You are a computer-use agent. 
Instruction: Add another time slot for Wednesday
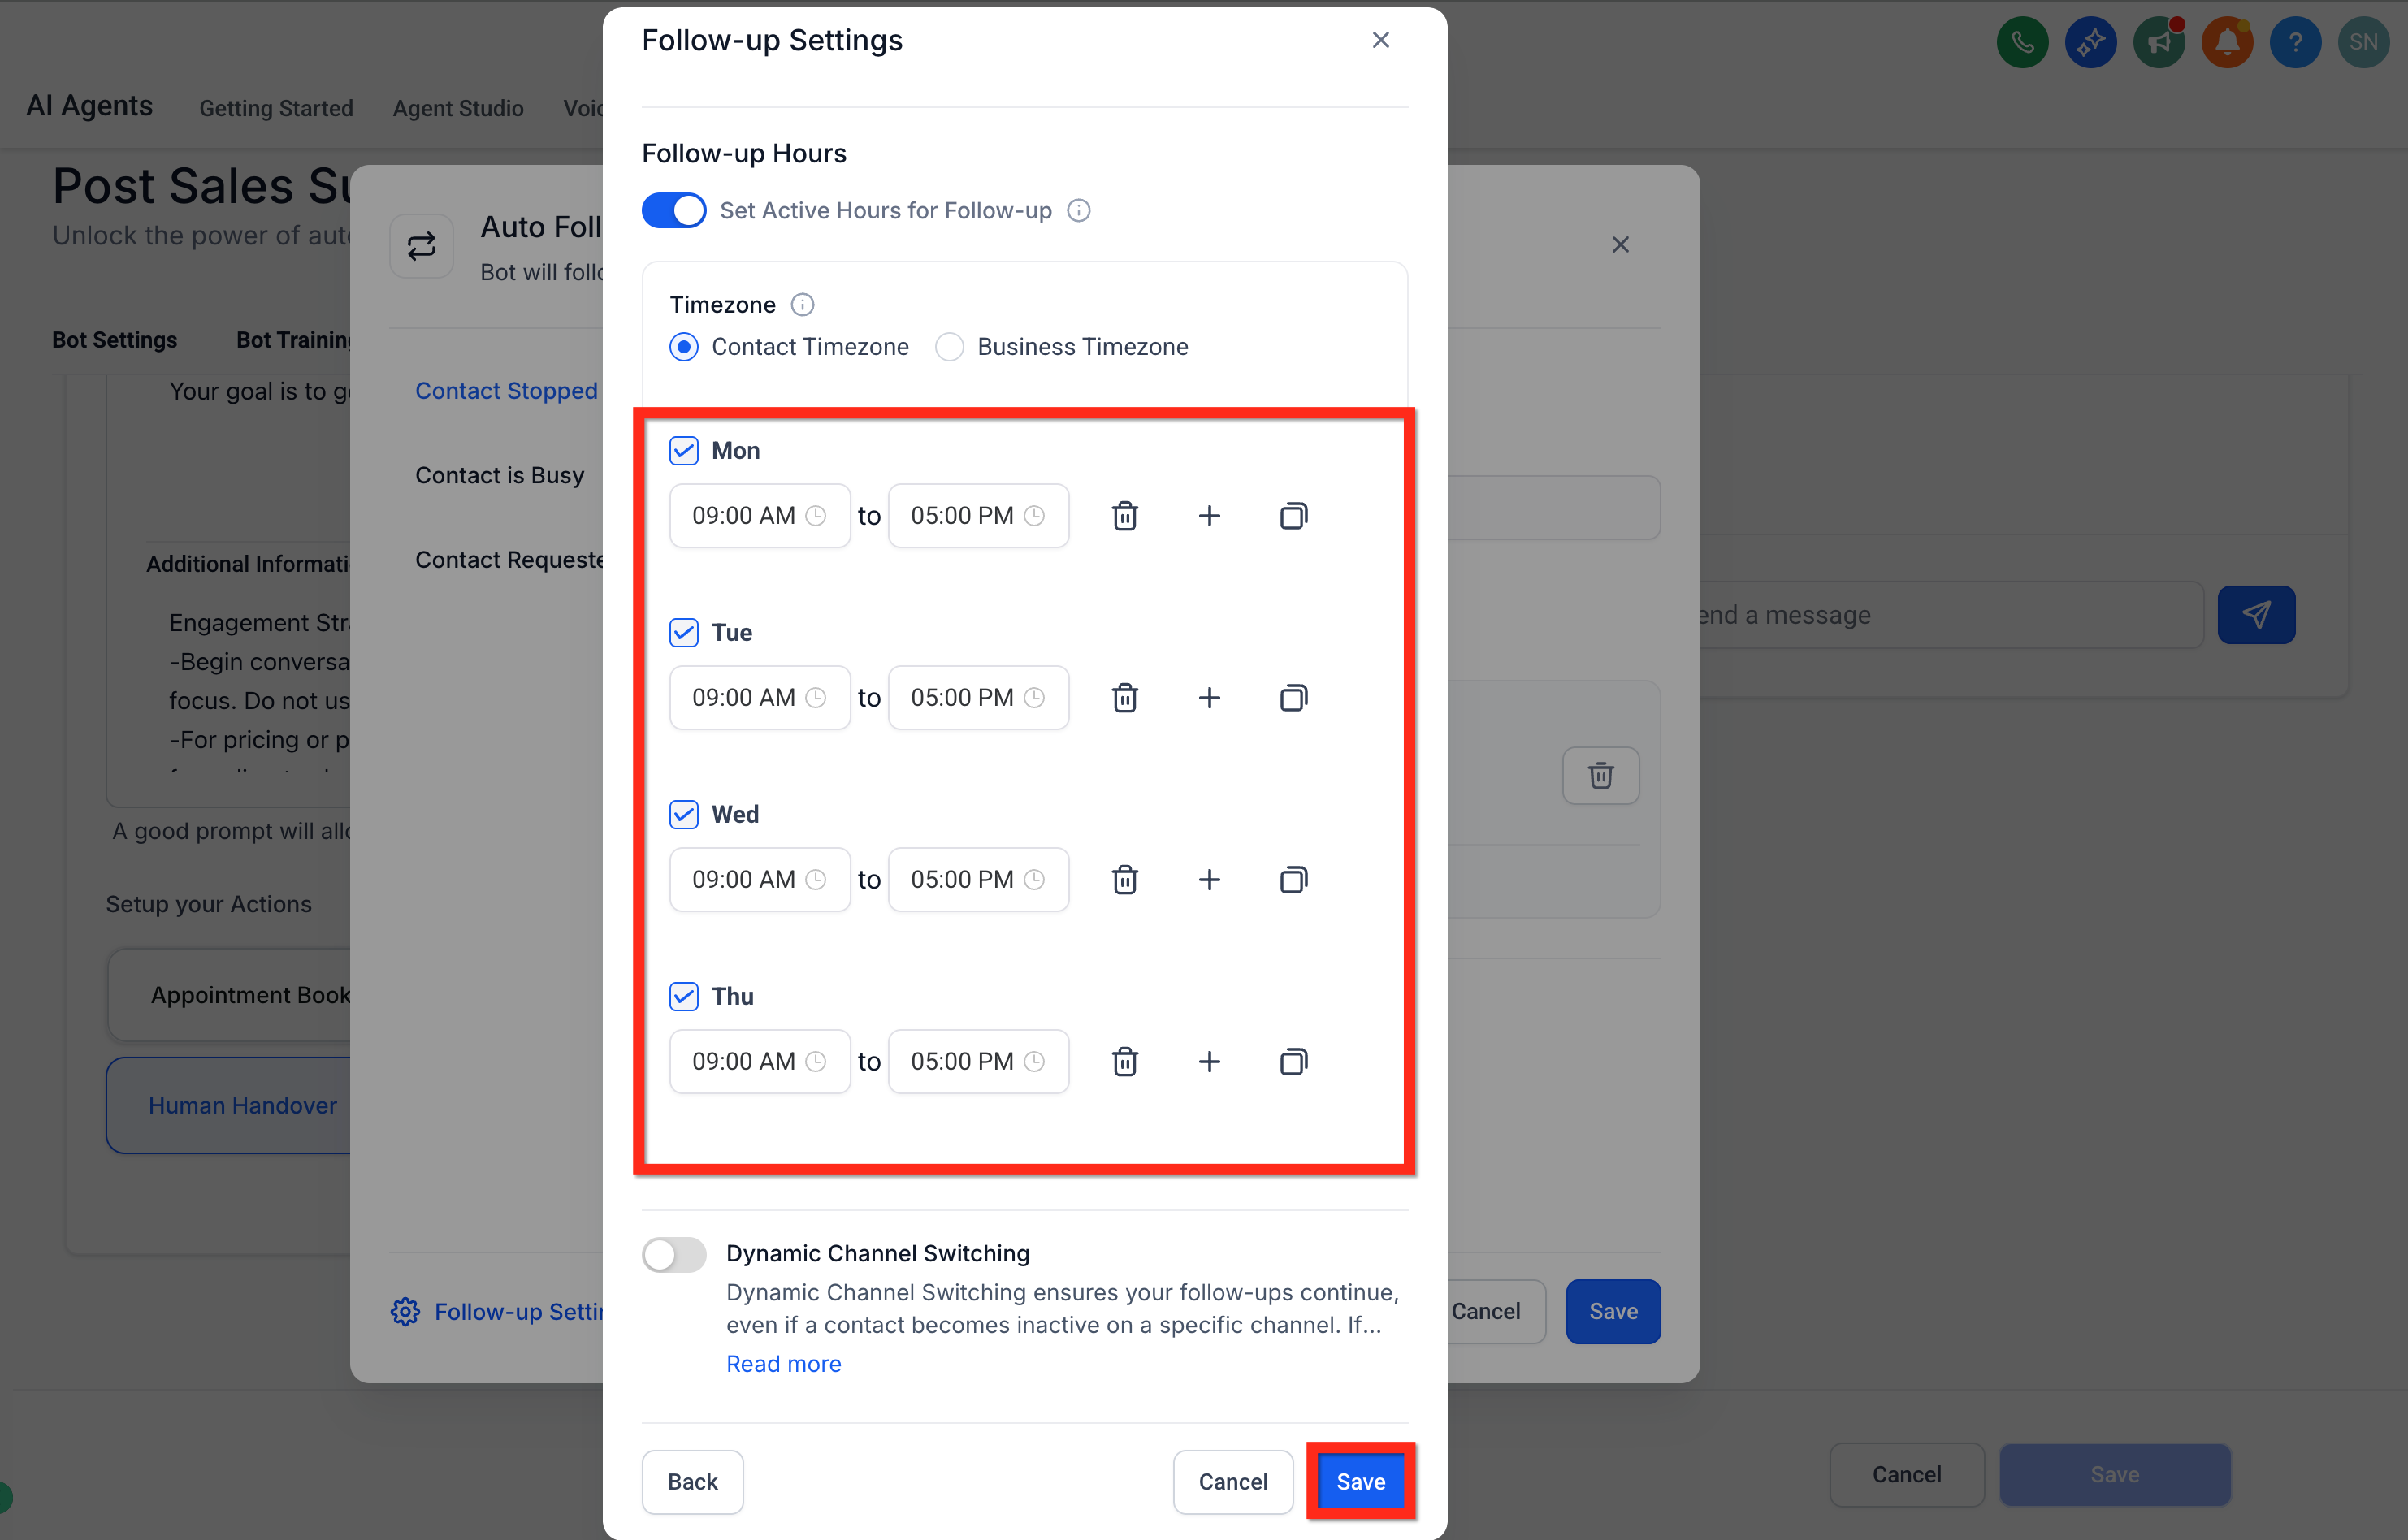[x=1209, y=880]
